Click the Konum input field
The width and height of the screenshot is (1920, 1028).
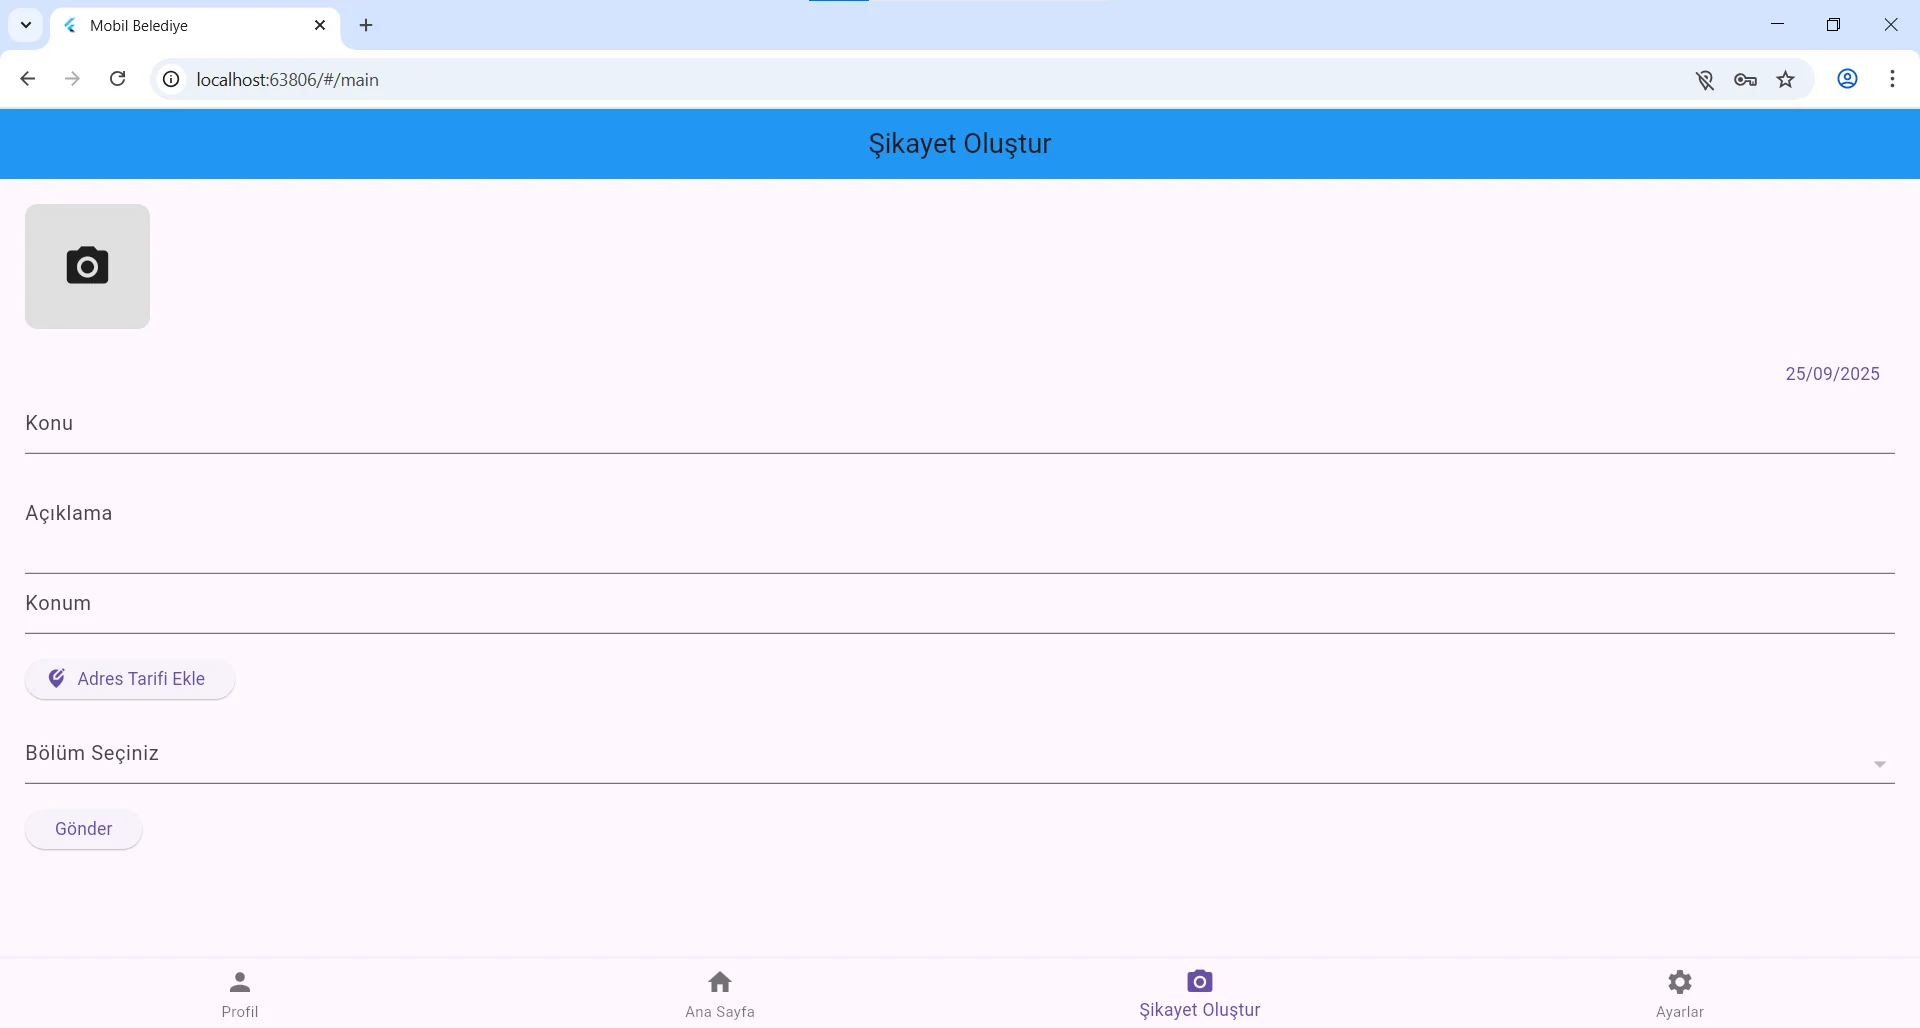(960, 604)
